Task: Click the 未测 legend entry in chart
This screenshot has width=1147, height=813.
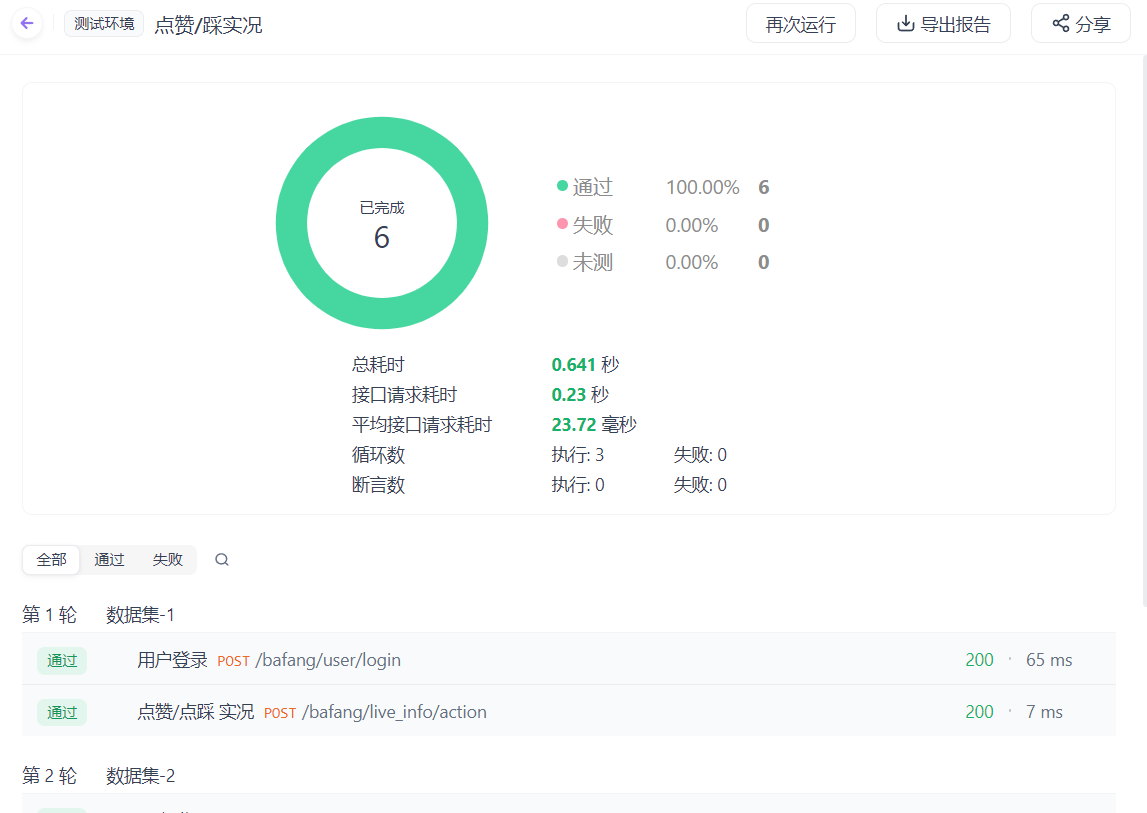Action: point(585,262)
